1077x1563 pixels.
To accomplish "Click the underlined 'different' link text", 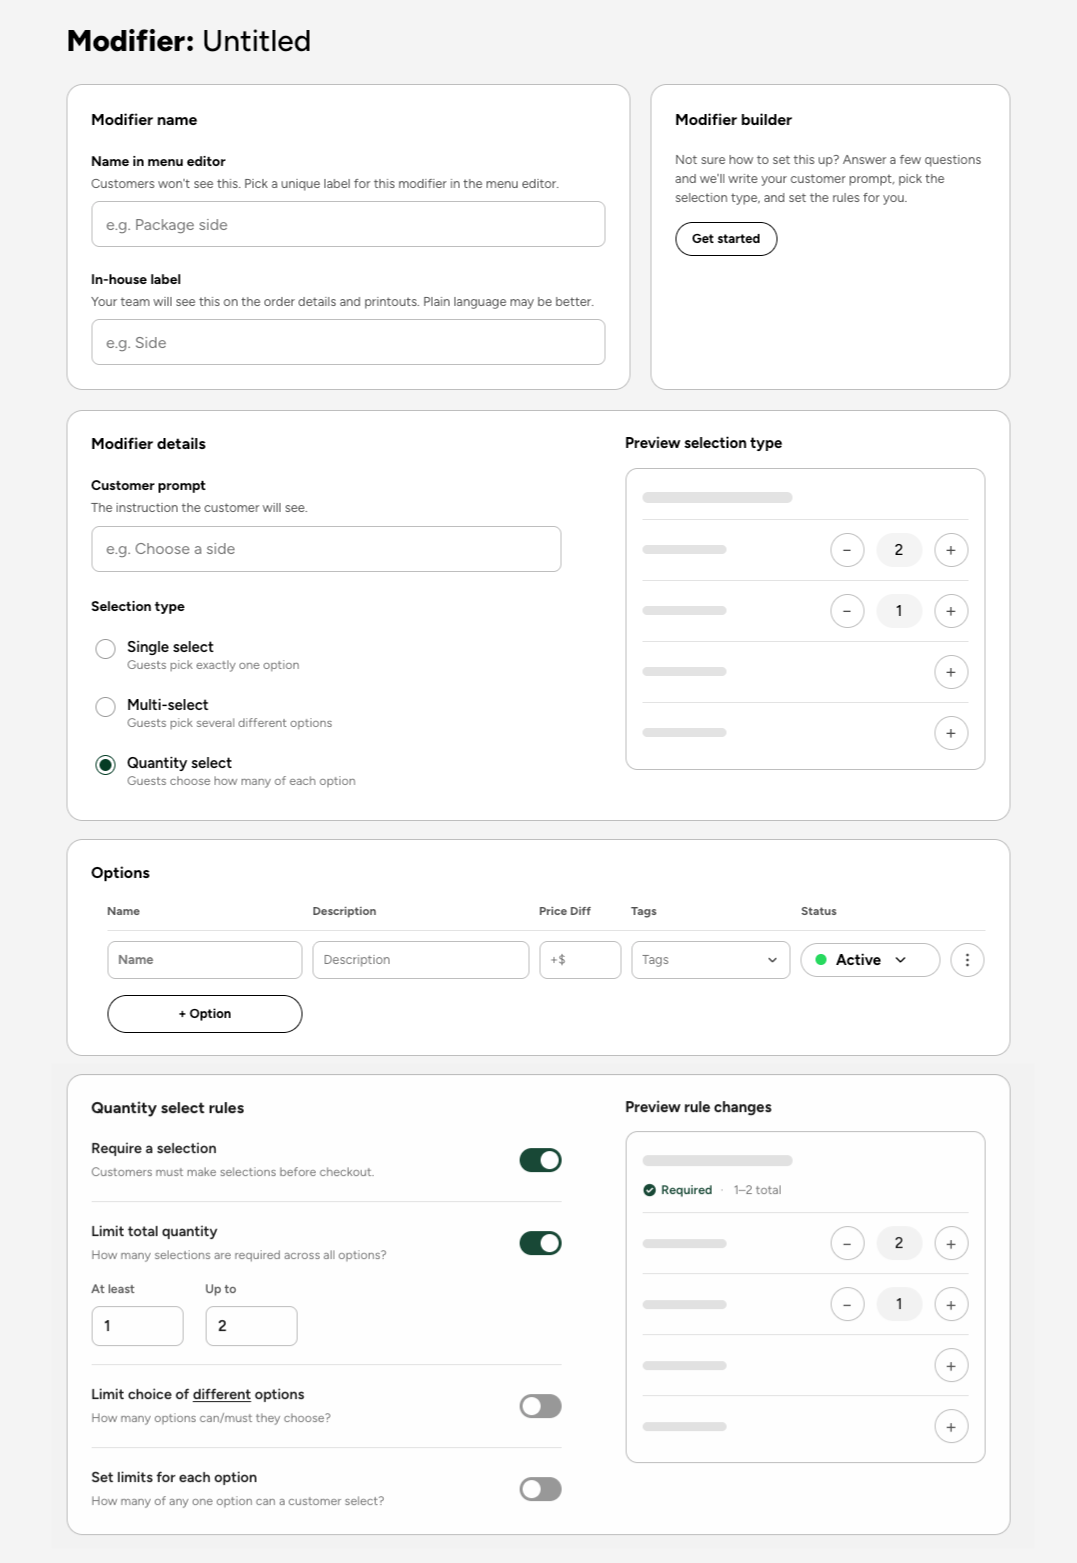I will pyautogui.click(x=221, y=1395).
